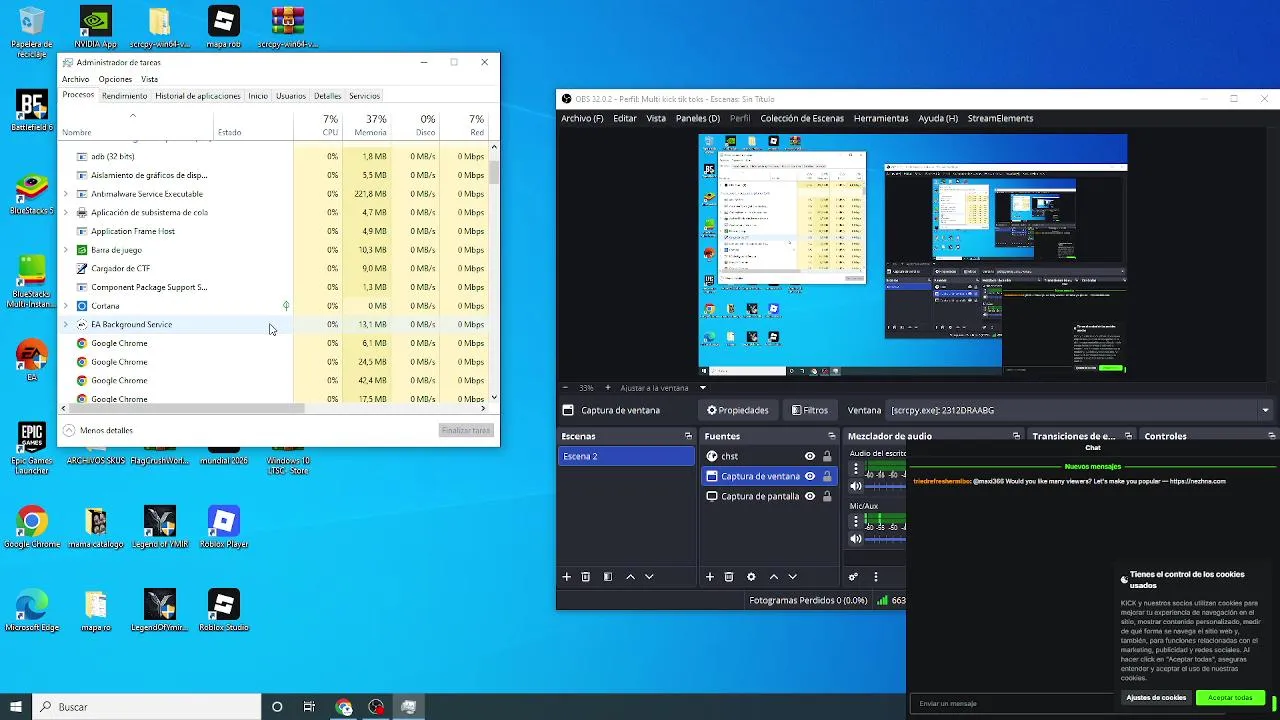Click the Propiedades button in OBS

coord(738,410)
